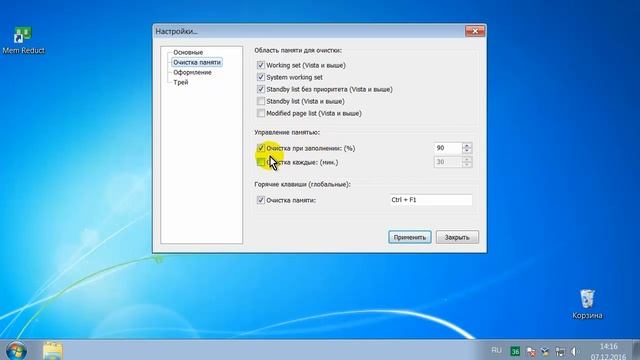Click the disabled minutes field showing 30
640x360 pixels.
point(448,162)
